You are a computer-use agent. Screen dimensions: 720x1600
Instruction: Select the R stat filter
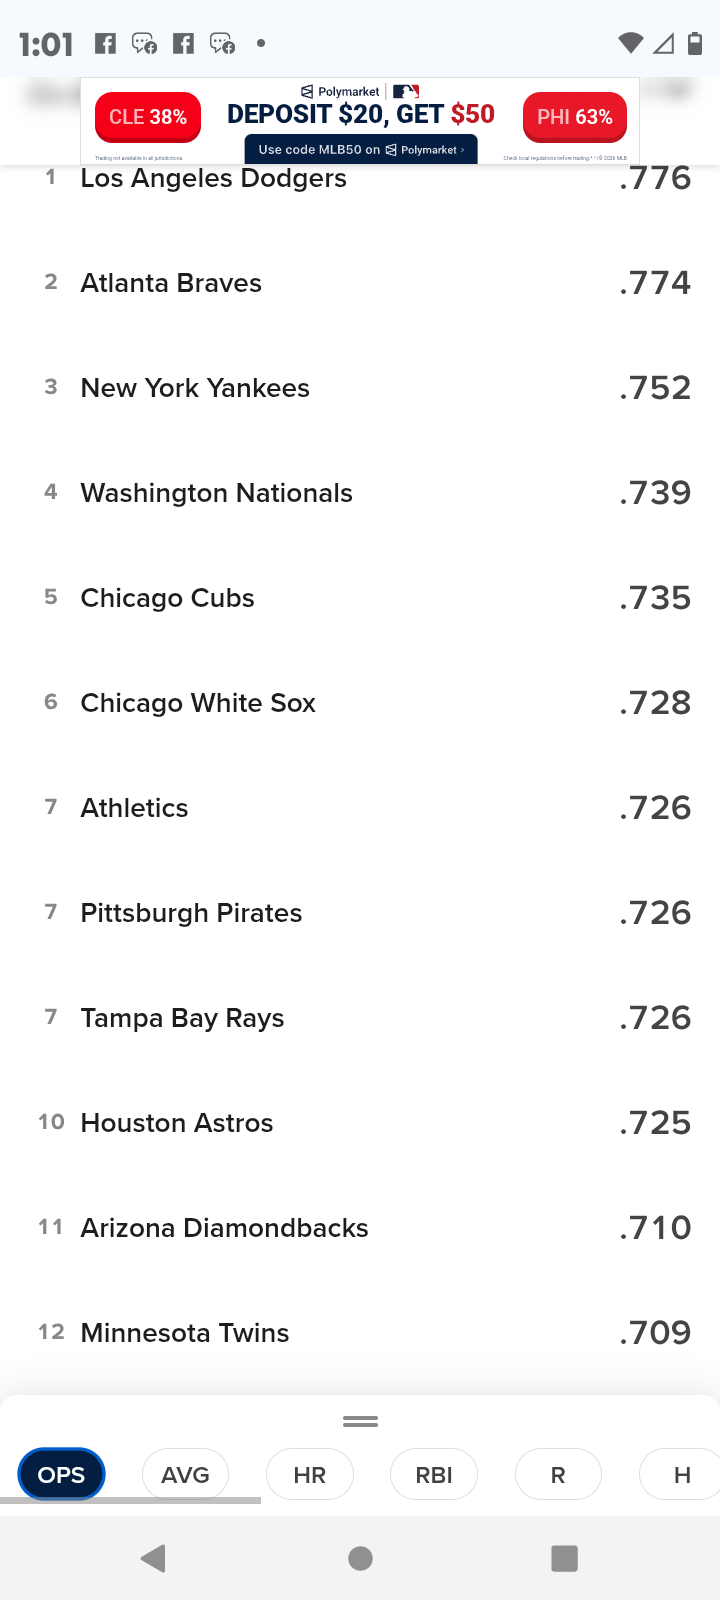(x=558, y=1475)
